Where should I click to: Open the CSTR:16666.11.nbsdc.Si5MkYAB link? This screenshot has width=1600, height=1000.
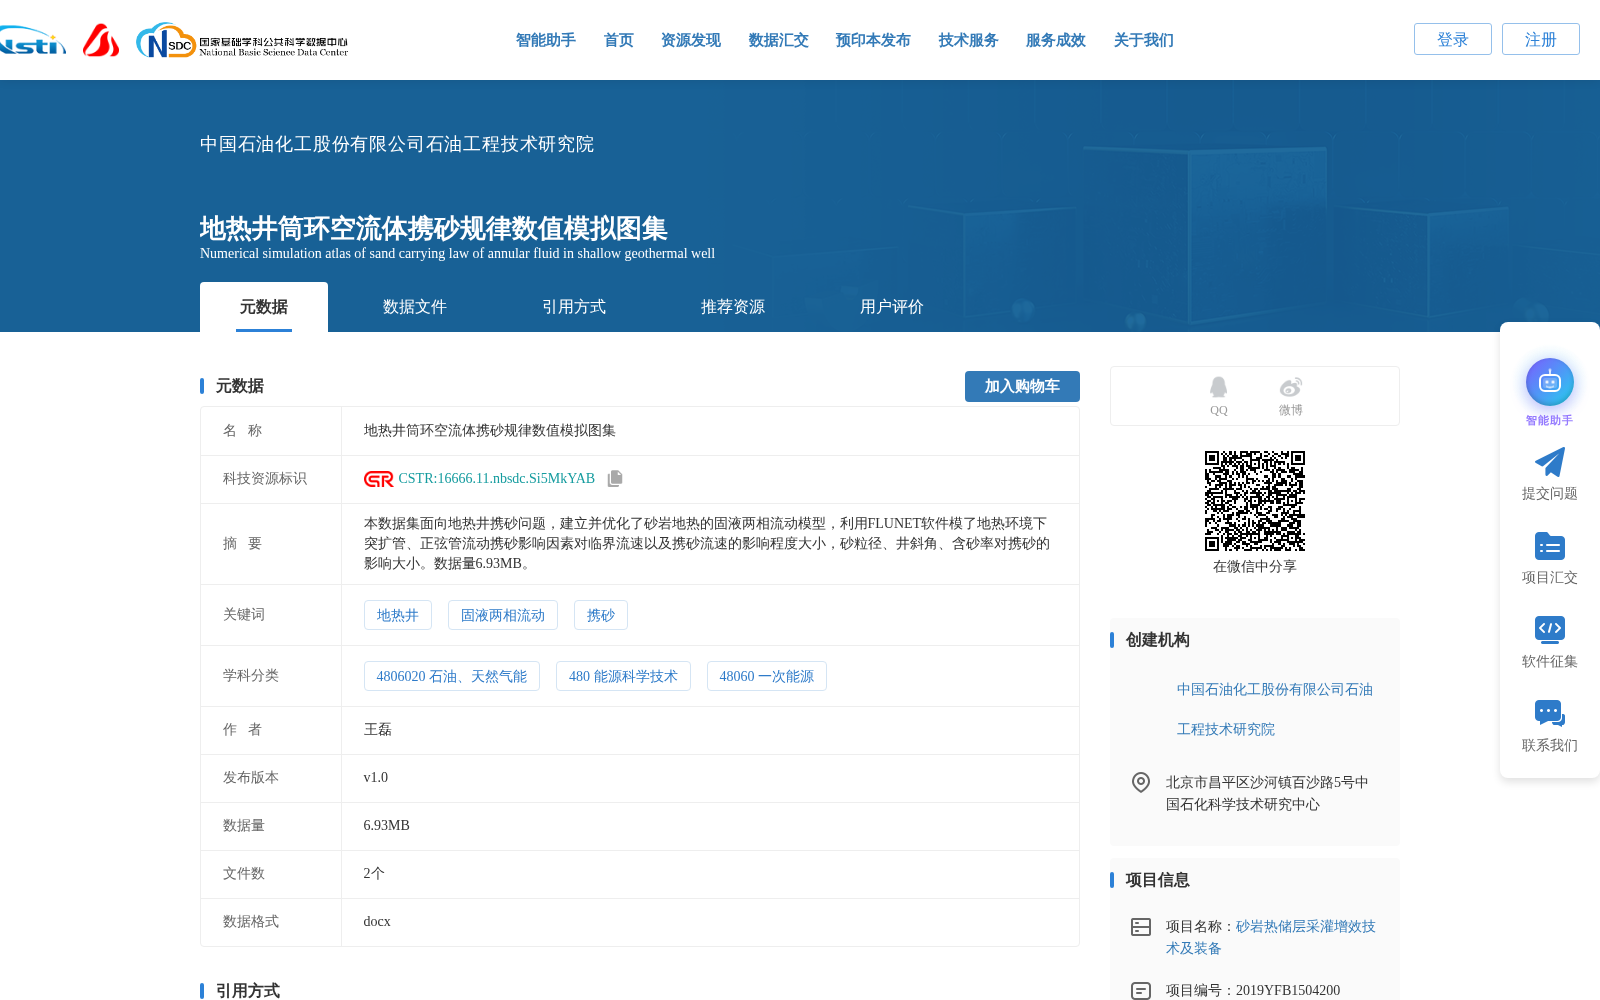coord(496,479)
